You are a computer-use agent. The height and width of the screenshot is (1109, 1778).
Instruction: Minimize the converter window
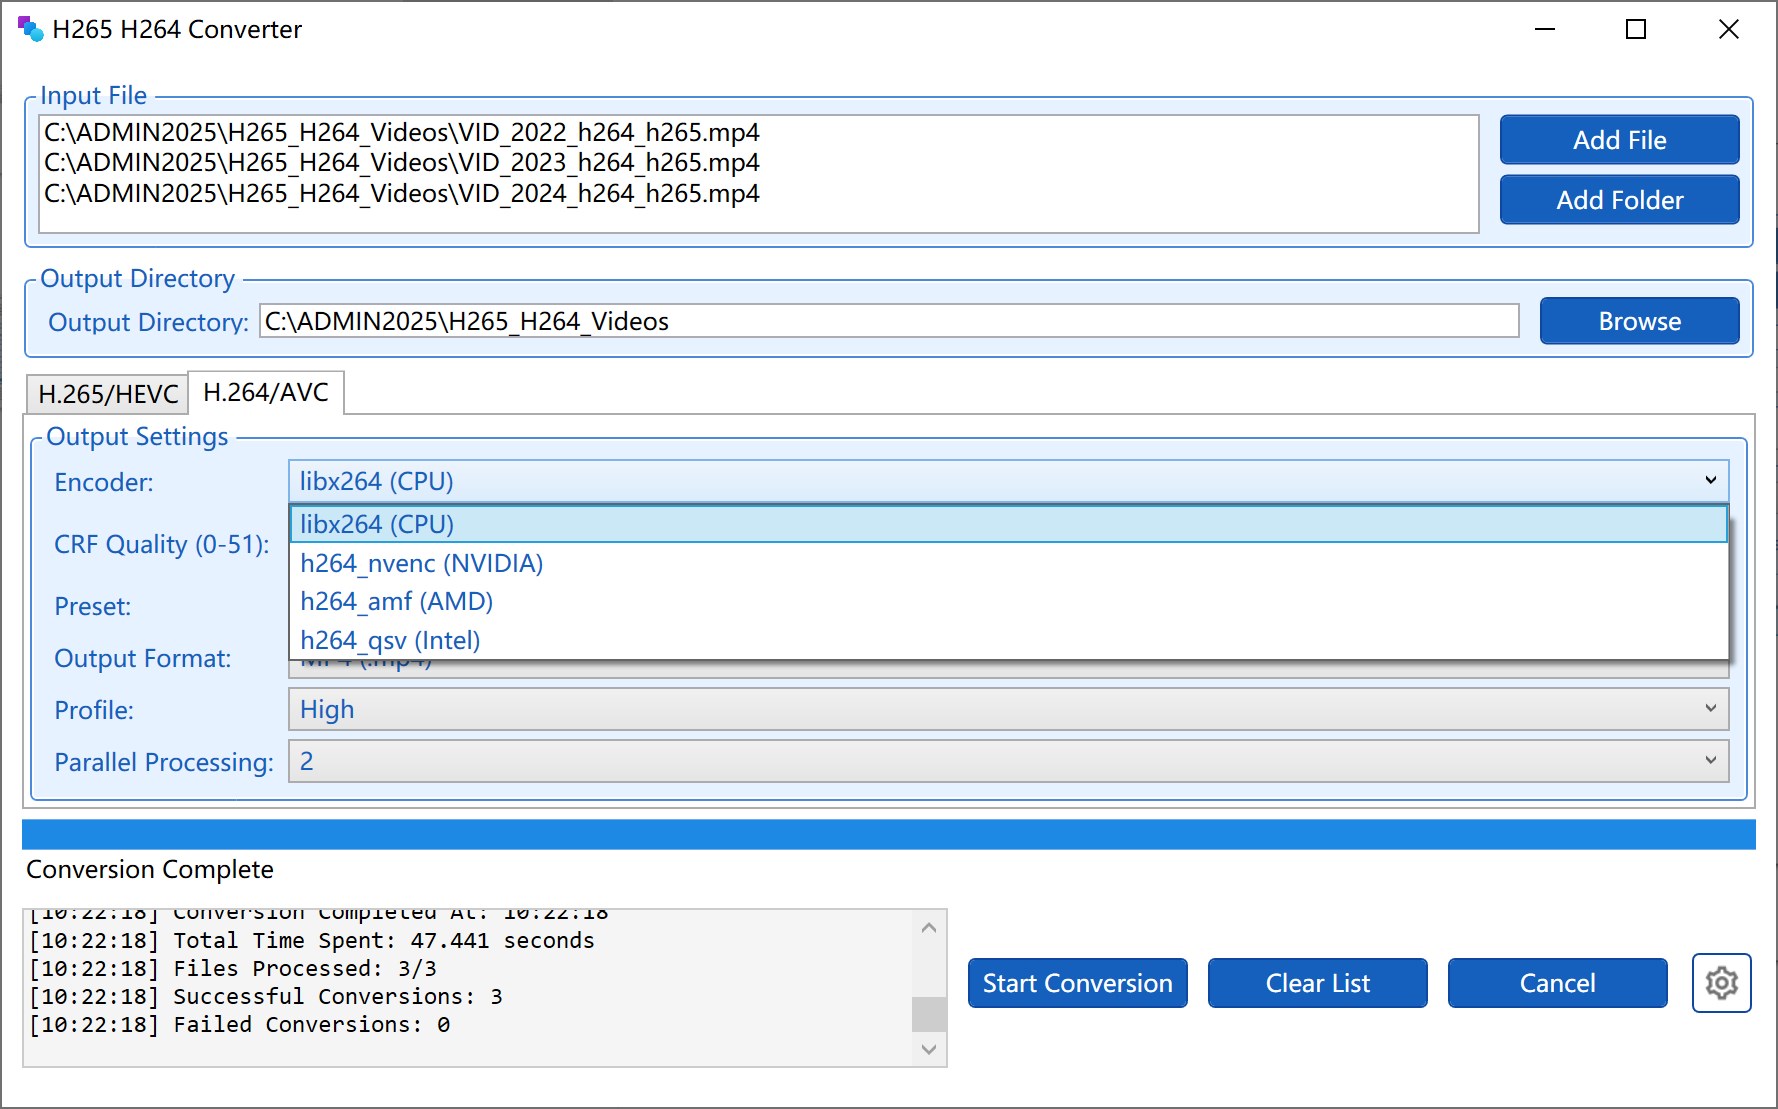(1545, 29)
